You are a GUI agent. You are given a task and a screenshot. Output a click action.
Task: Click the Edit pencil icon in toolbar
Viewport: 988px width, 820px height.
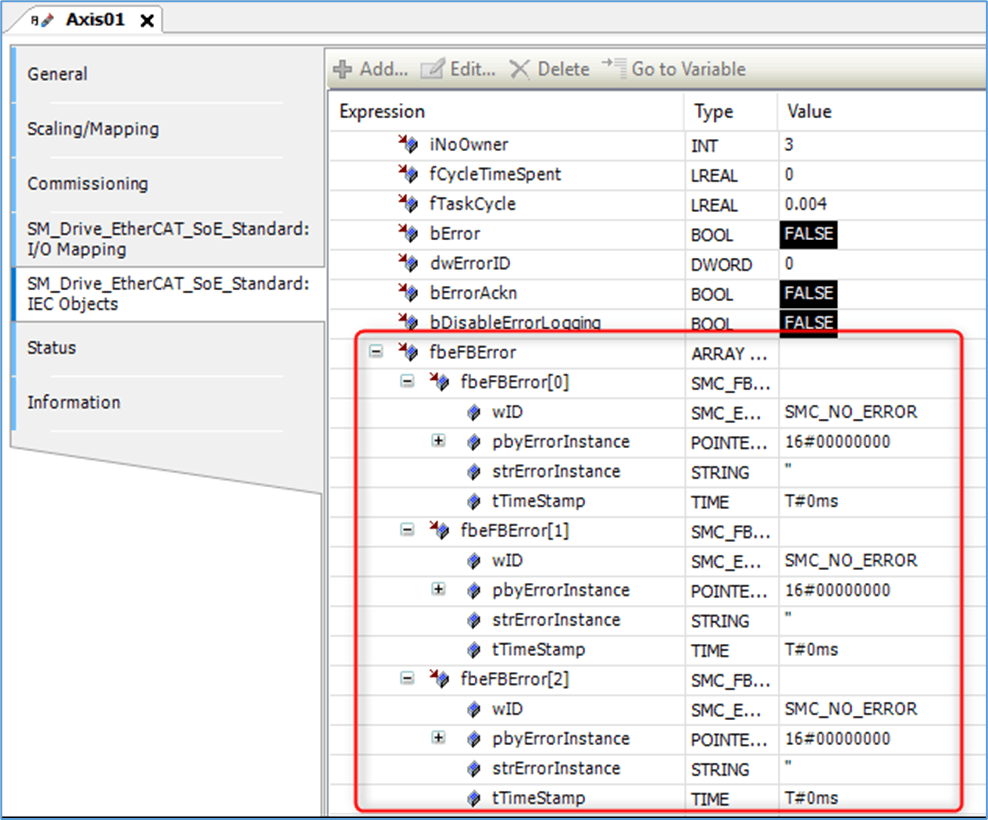(432, 70)
